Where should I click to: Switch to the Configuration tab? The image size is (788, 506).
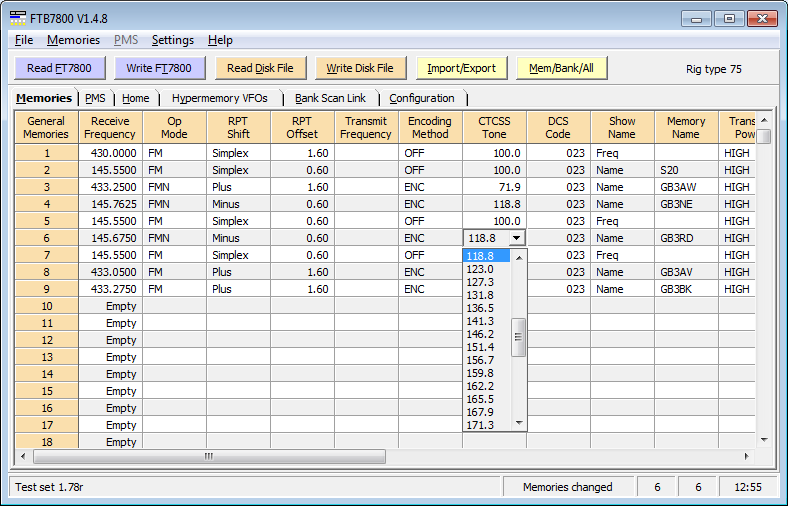coord(421,98)
